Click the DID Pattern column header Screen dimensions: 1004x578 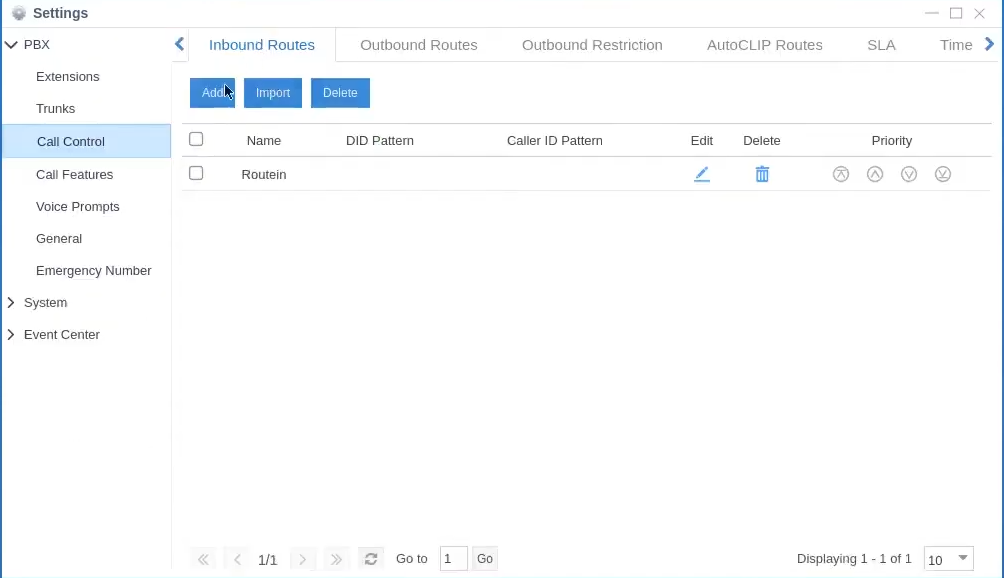click(x=380, y=140)
